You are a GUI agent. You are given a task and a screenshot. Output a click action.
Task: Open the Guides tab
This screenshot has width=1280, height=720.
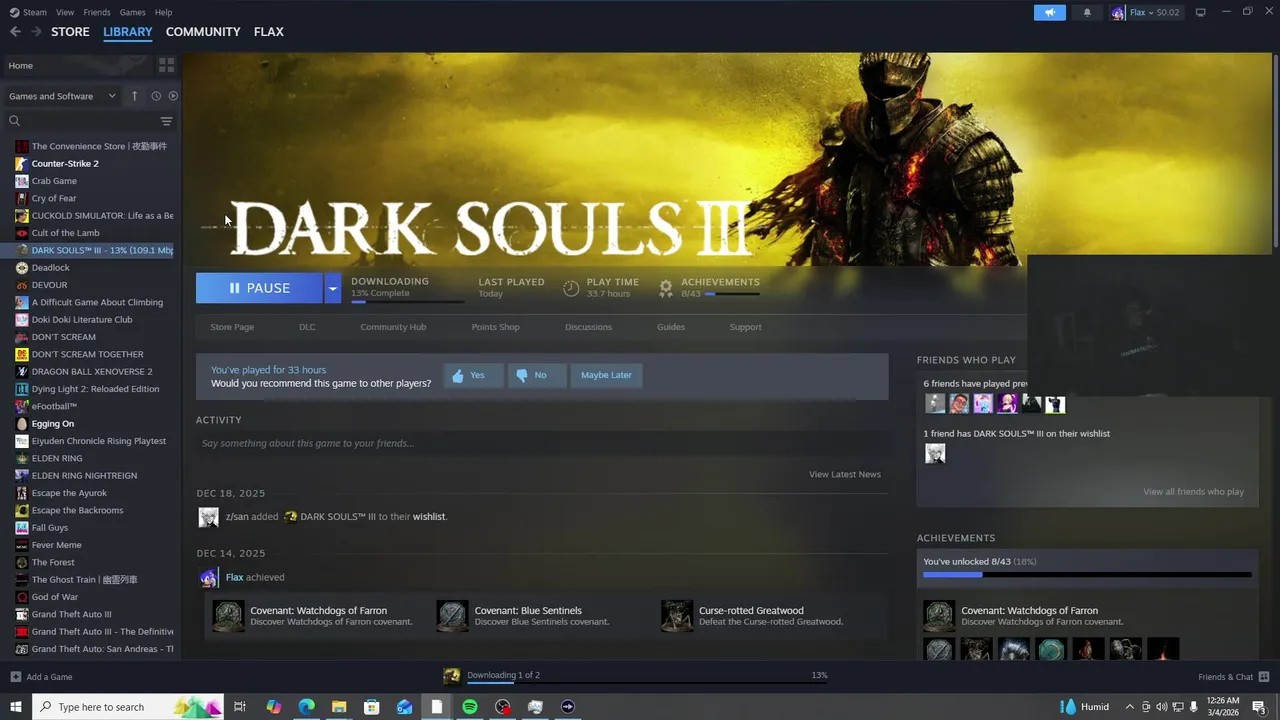tap(671, 327)
